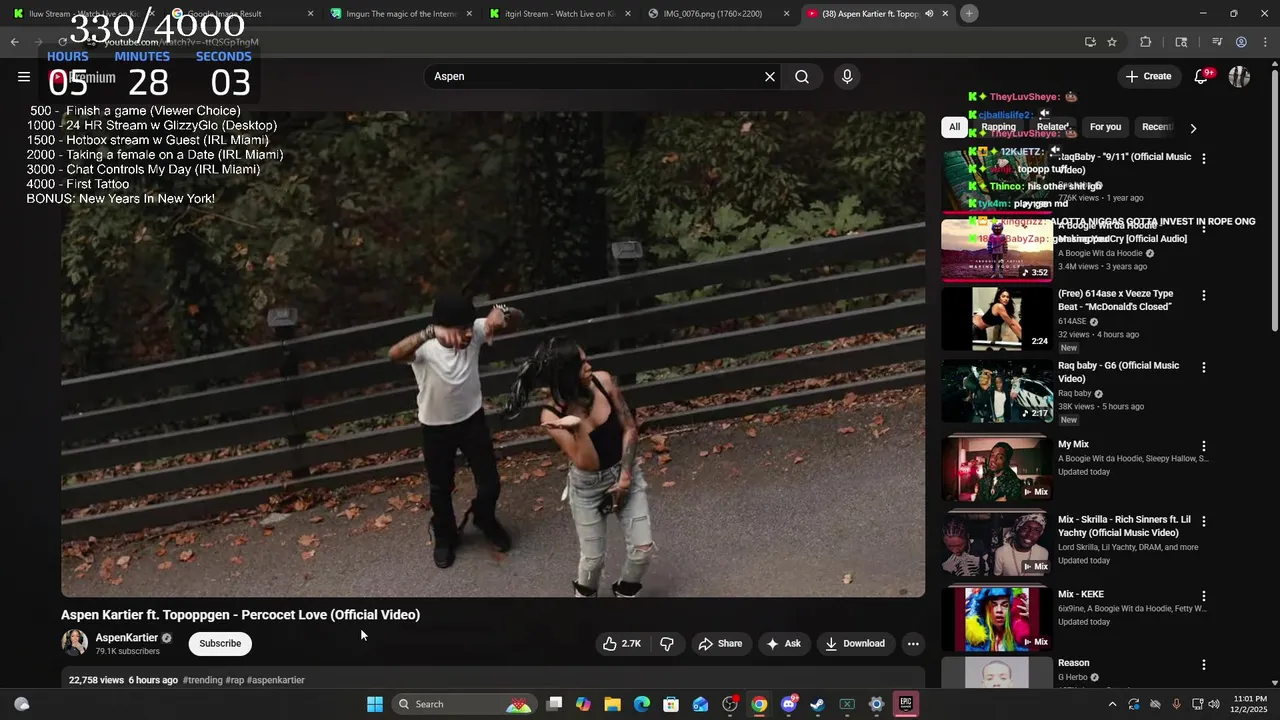Open the Mix - KEKE playlist thumbnail
This screenshot has width=1280, height=720.
(x=997, y=619)
